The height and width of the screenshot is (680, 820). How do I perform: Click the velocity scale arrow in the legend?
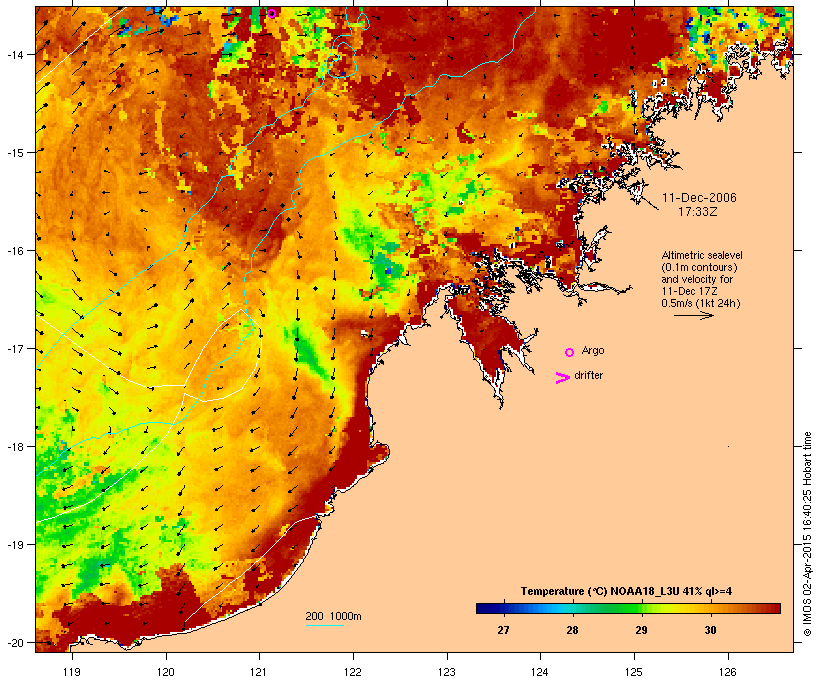[693, 315]
